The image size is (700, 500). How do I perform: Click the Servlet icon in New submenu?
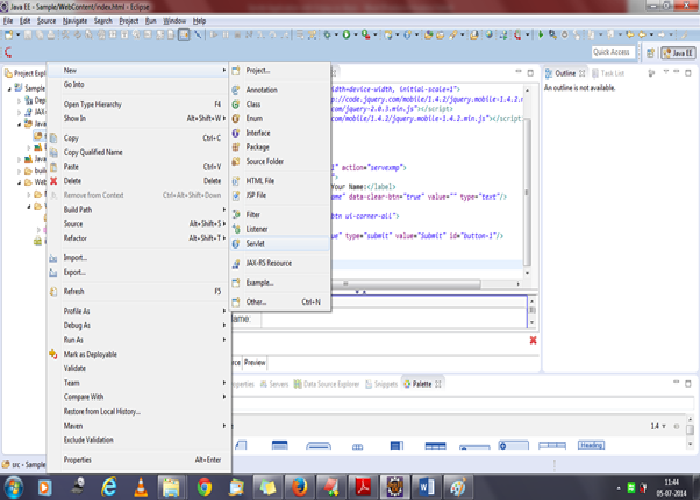point(236,244)
